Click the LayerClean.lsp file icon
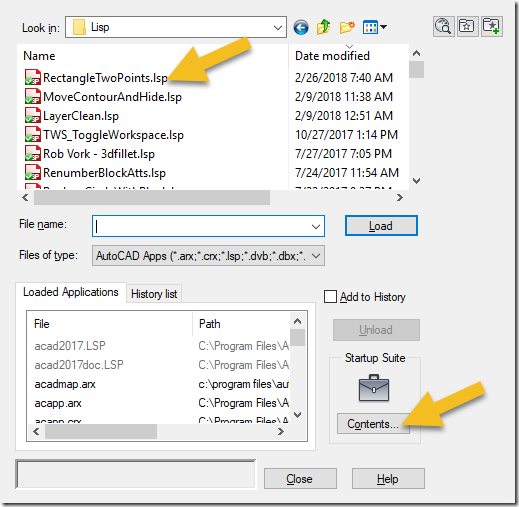This screenshot has width=519, height=507. coord(33,115)
